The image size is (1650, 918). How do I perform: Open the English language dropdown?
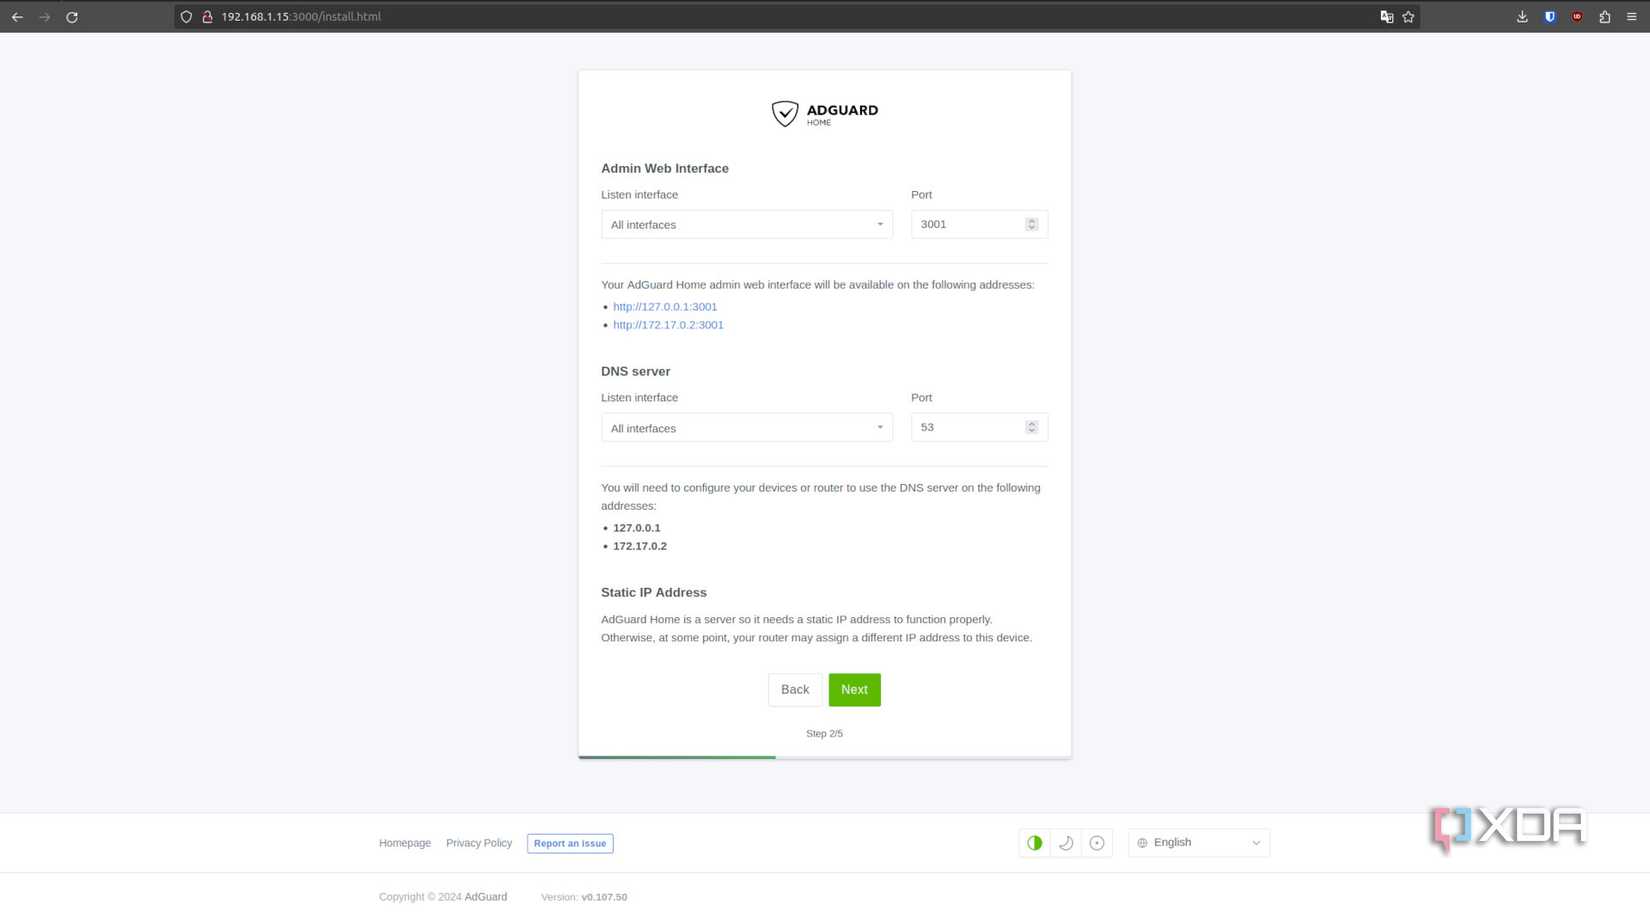[x=1198, y=843]
